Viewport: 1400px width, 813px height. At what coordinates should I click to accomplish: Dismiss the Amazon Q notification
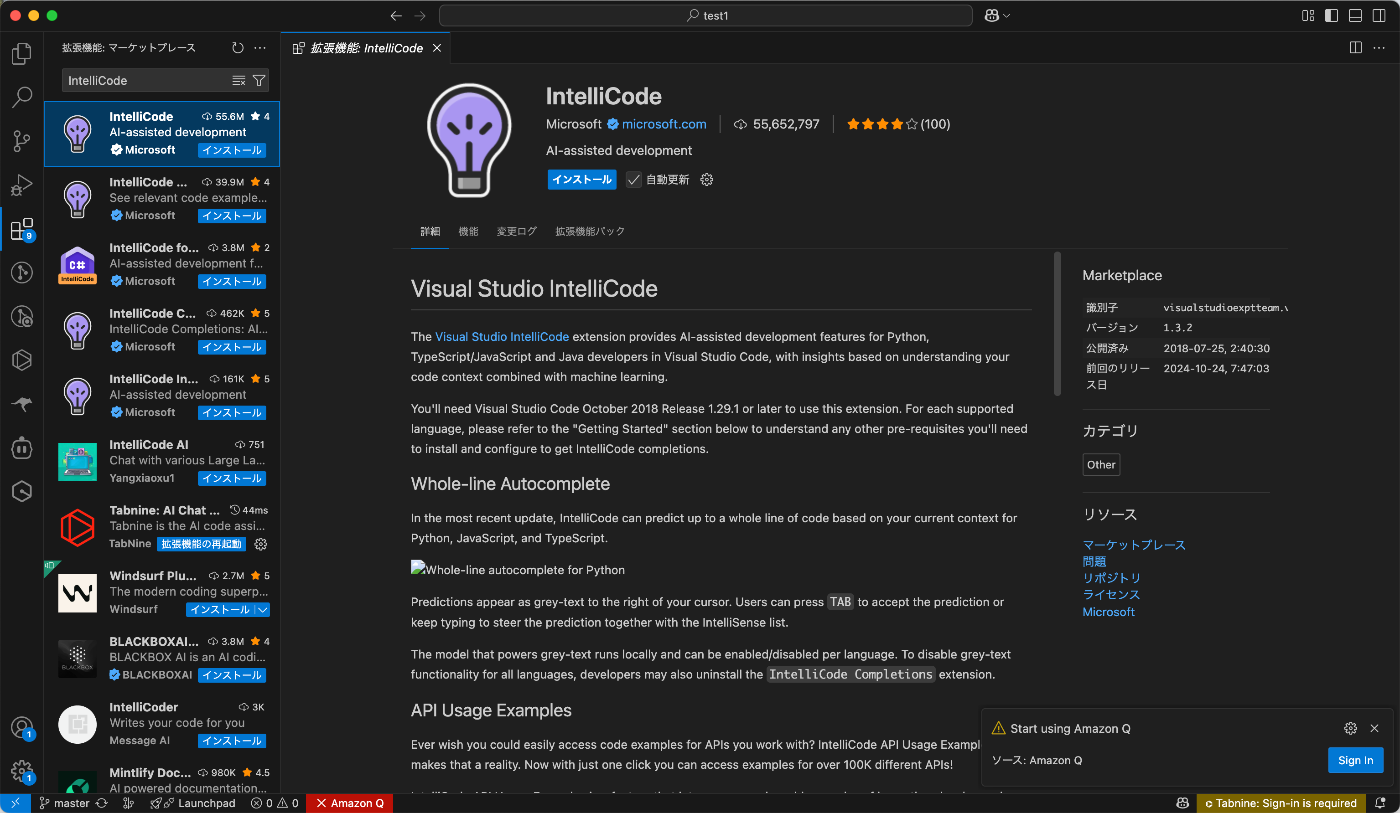pyautogui.click(x=1374, y=728)
